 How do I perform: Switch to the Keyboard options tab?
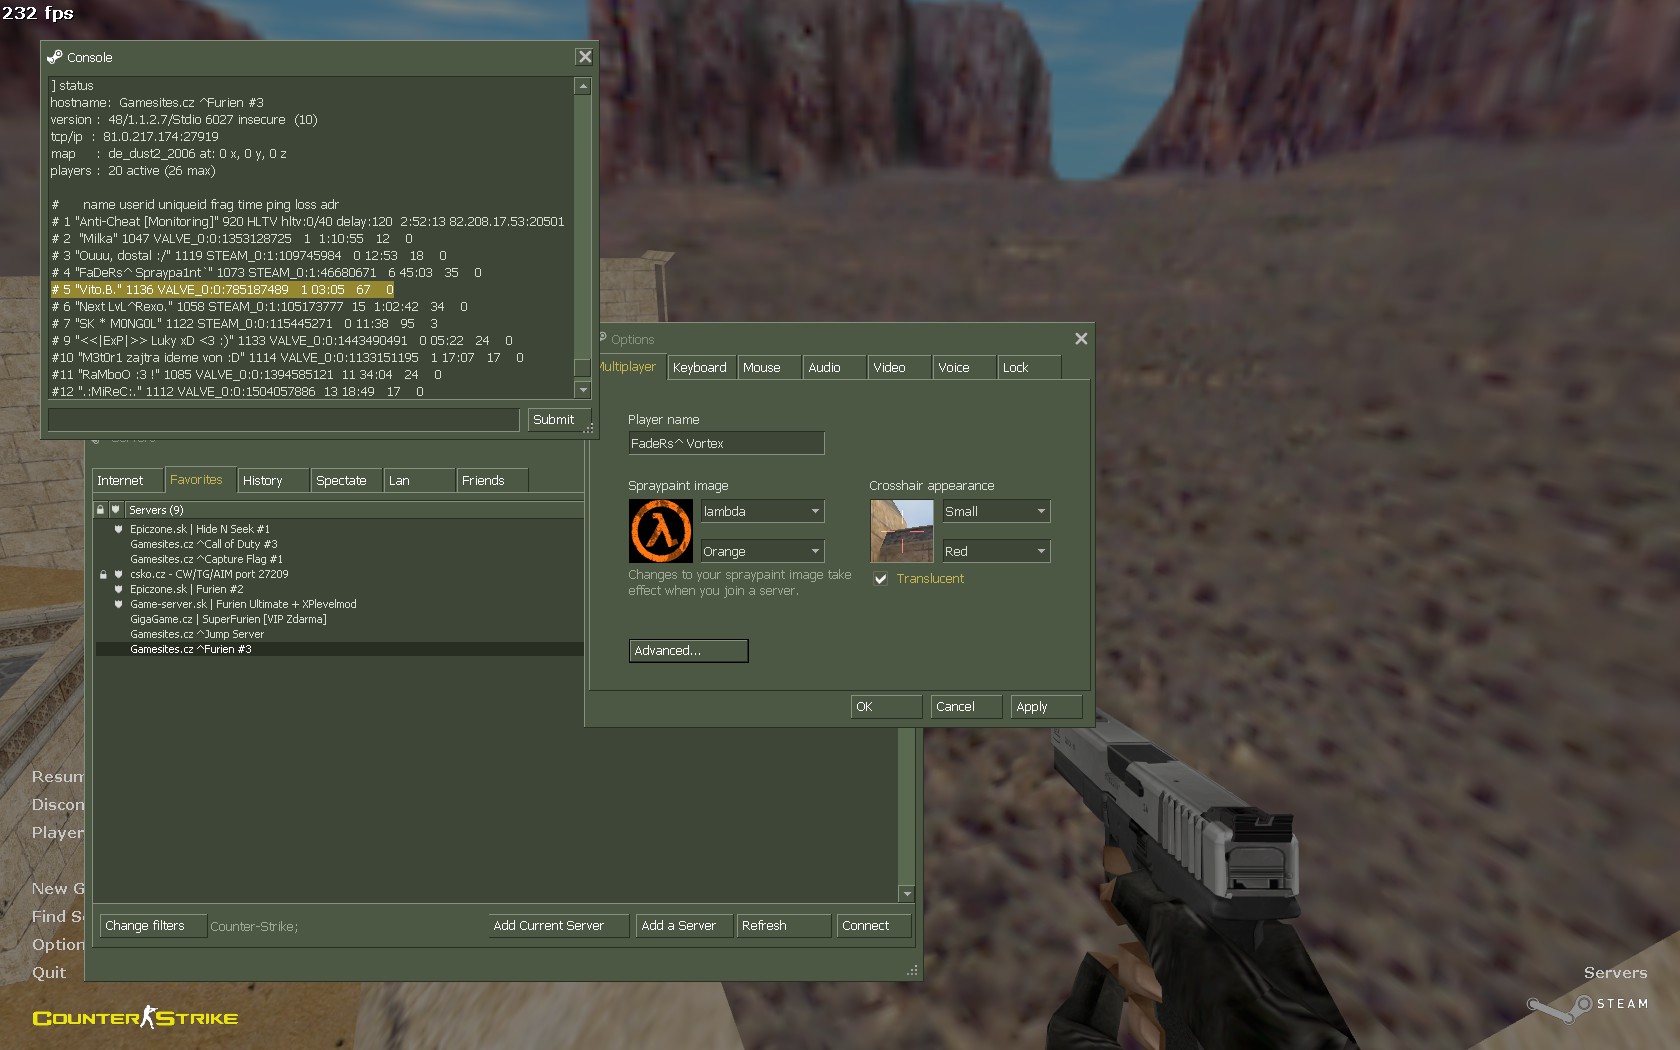tap(700, 368)
